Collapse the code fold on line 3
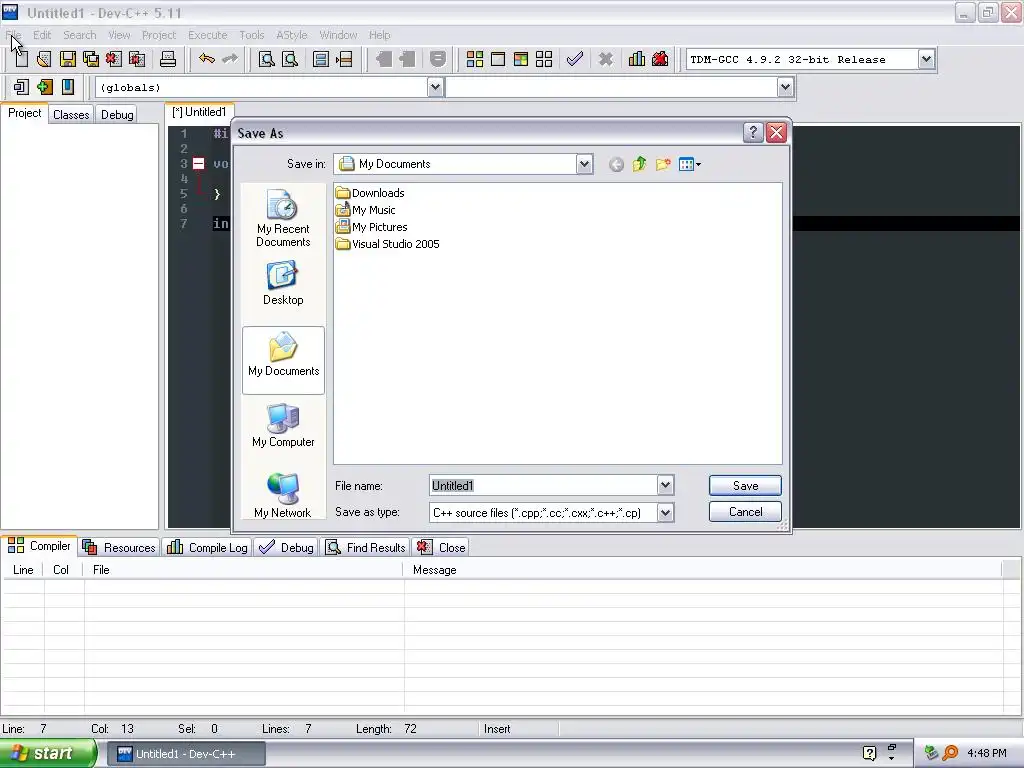 pyautogui.click(x=199, y=164)
